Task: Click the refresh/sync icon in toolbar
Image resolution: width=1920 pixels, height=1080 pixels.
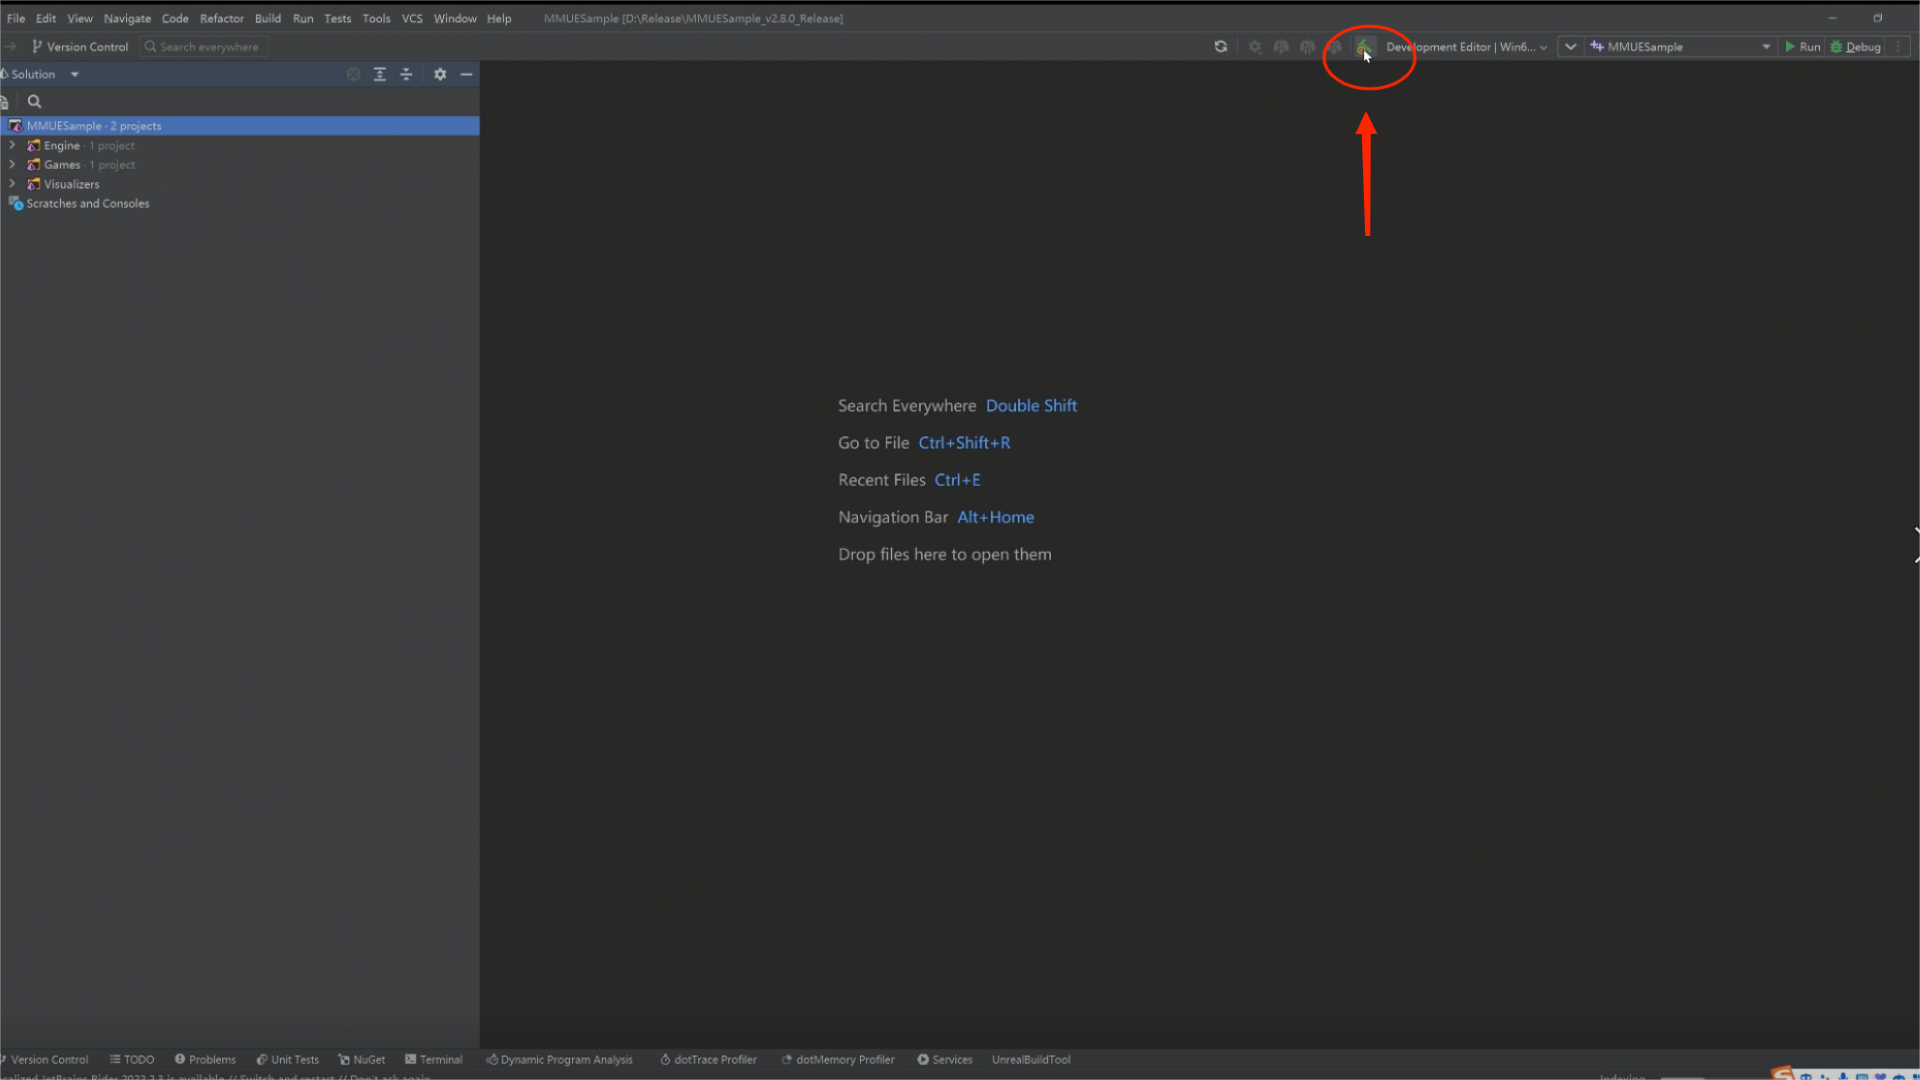Action: 1220,46
